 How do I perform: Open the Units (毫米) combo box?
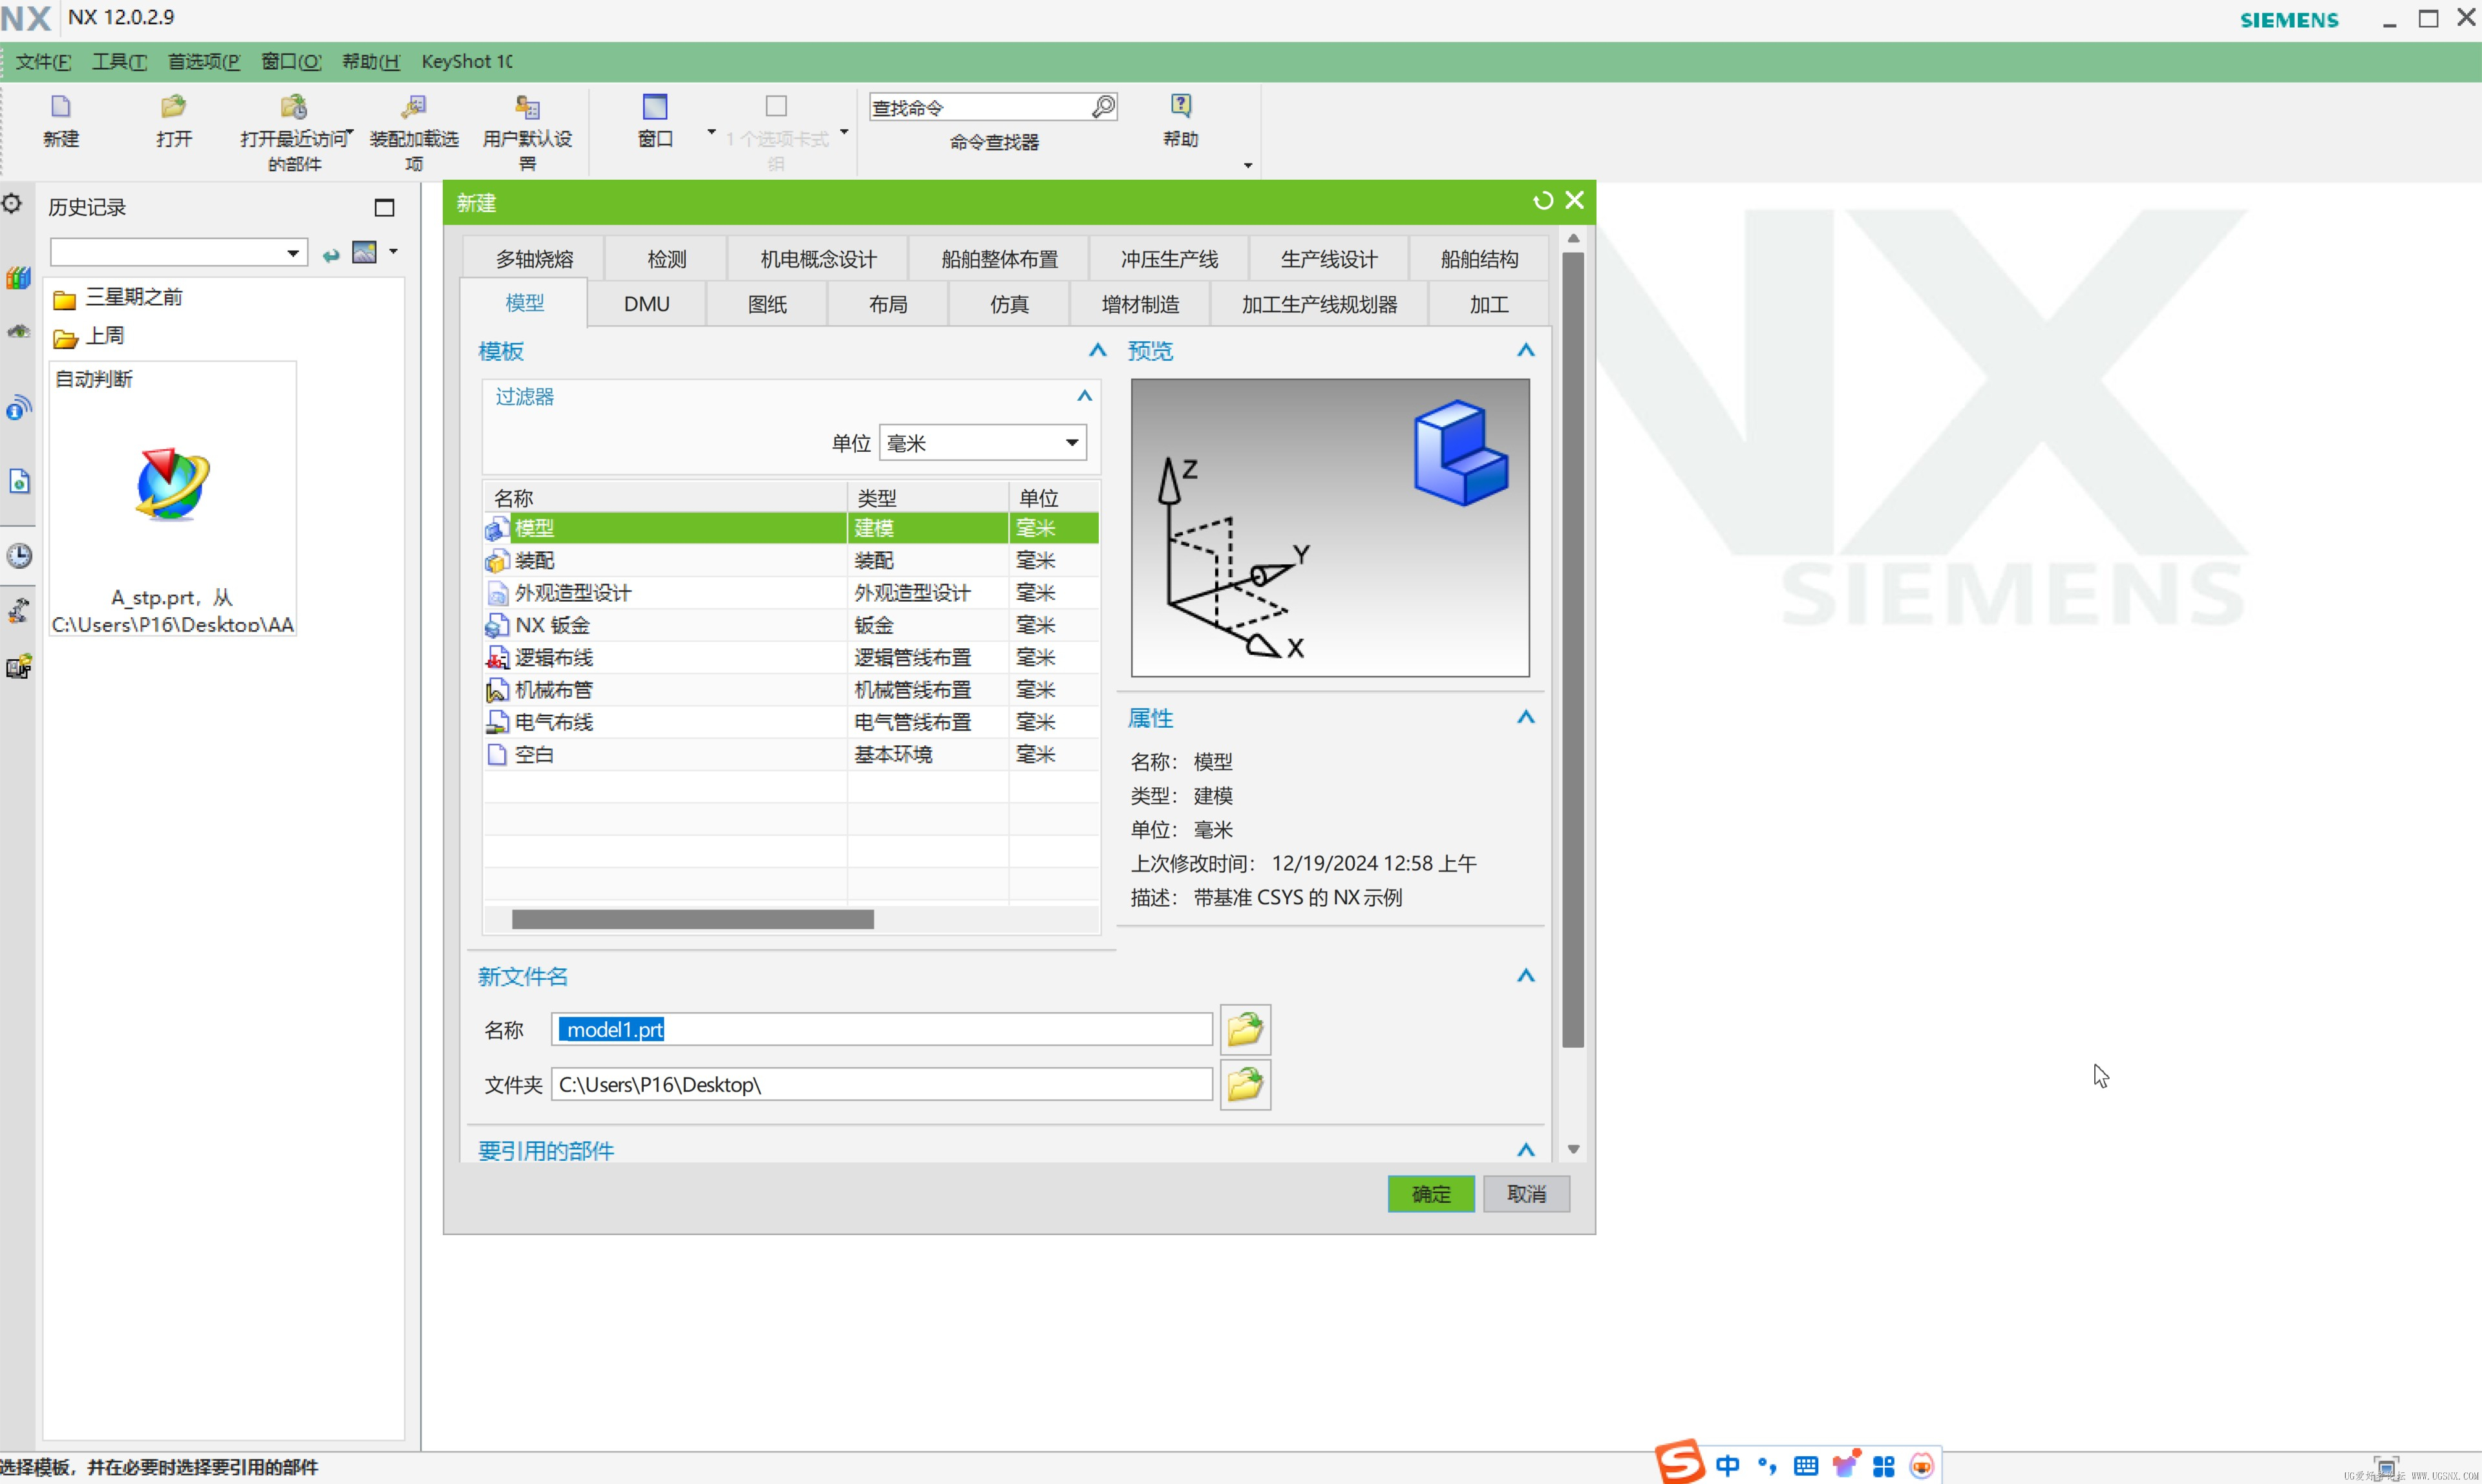point(983,442)
